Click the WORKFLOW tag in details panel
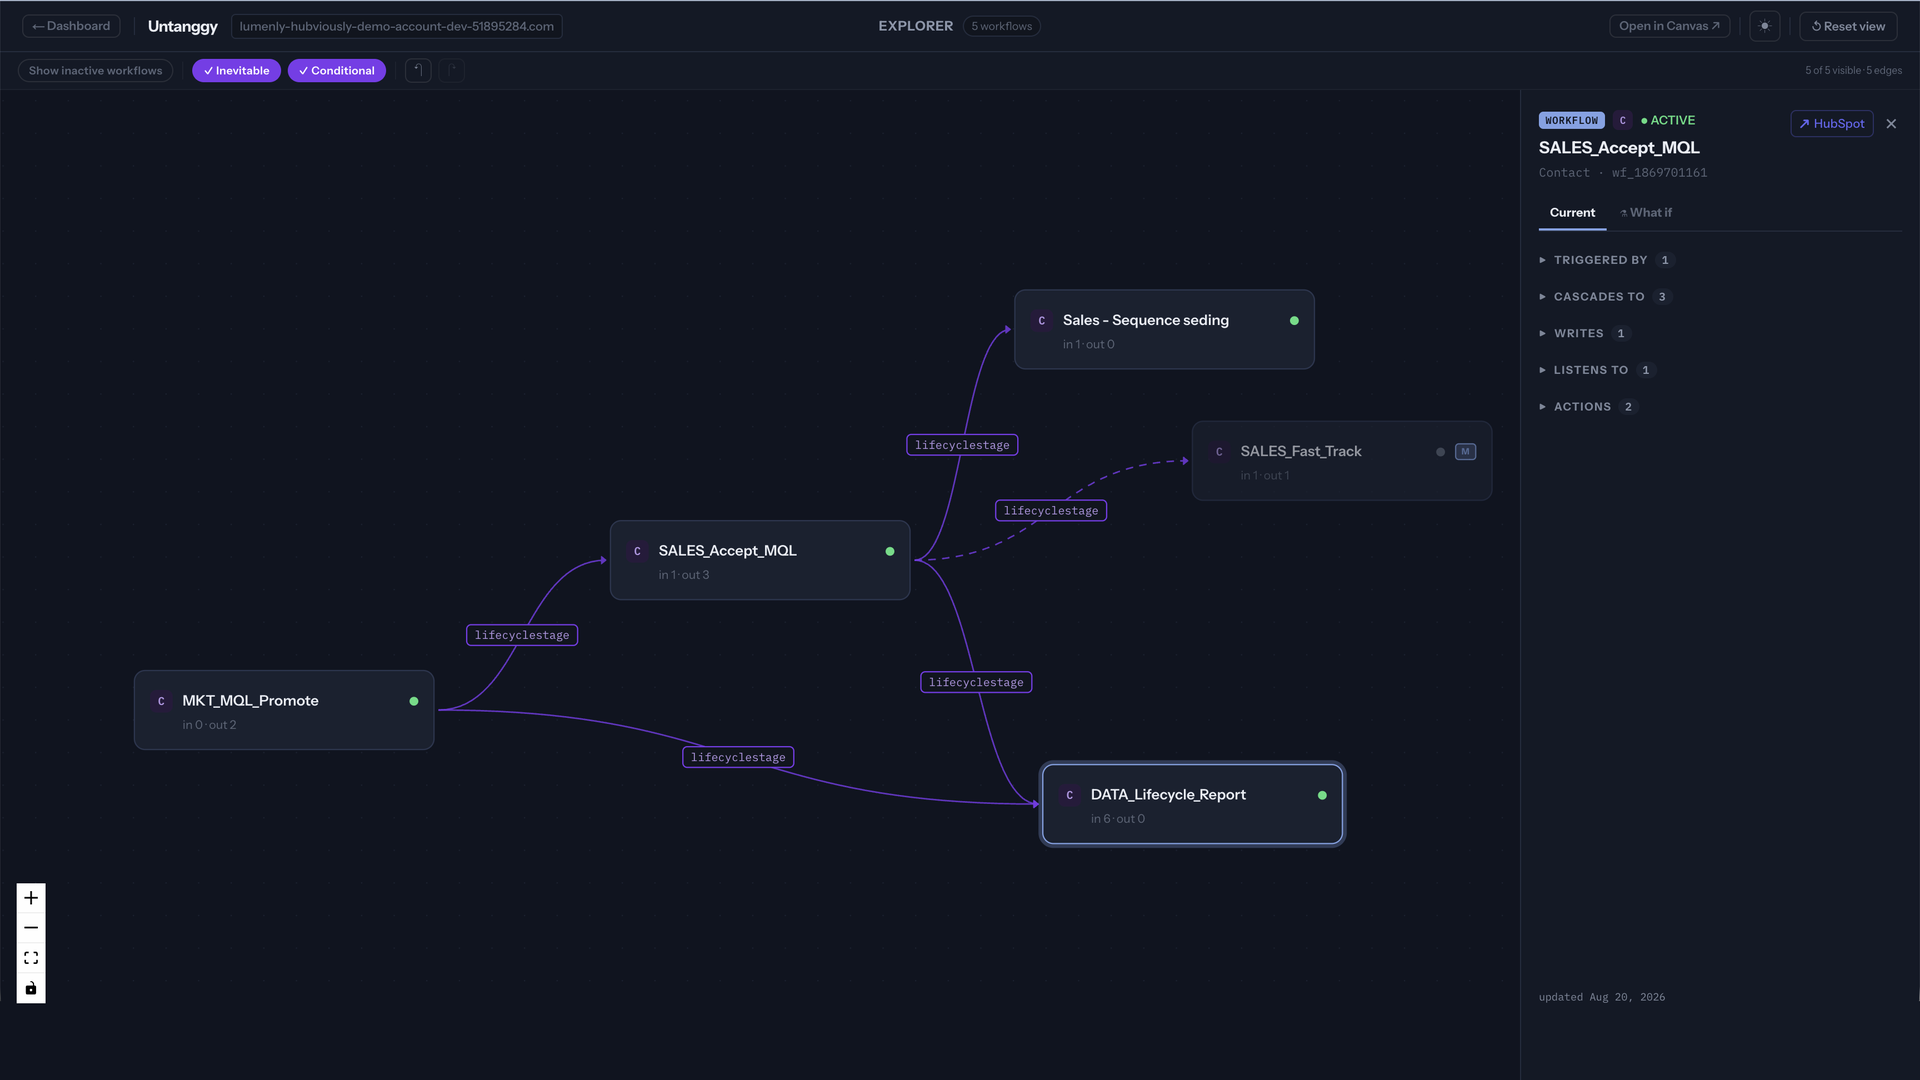Viewport: 1920px width, 1080px height. [x=1571, y=120]
